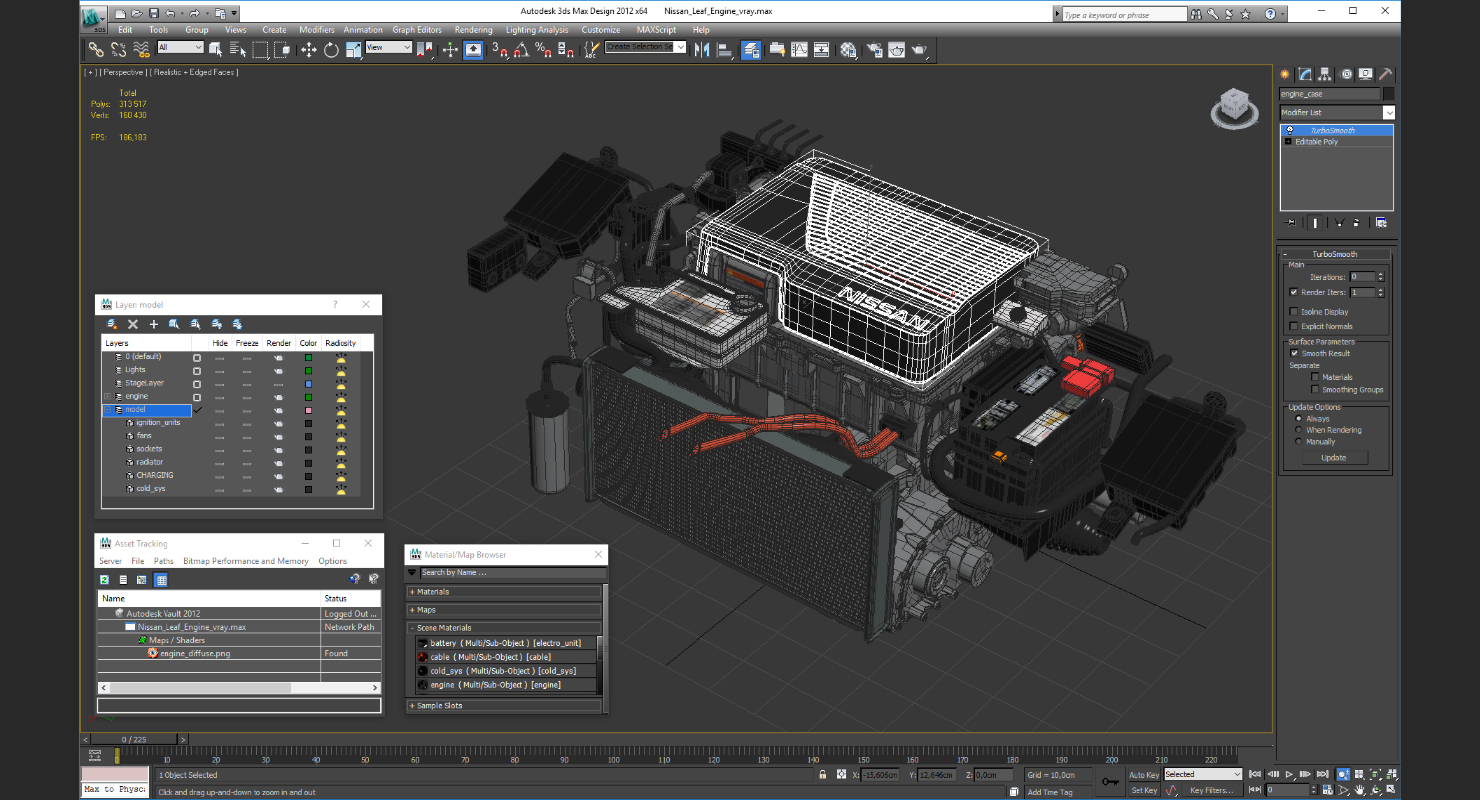
Task: Open the Select by Name tool
Action: click(237, 49)
